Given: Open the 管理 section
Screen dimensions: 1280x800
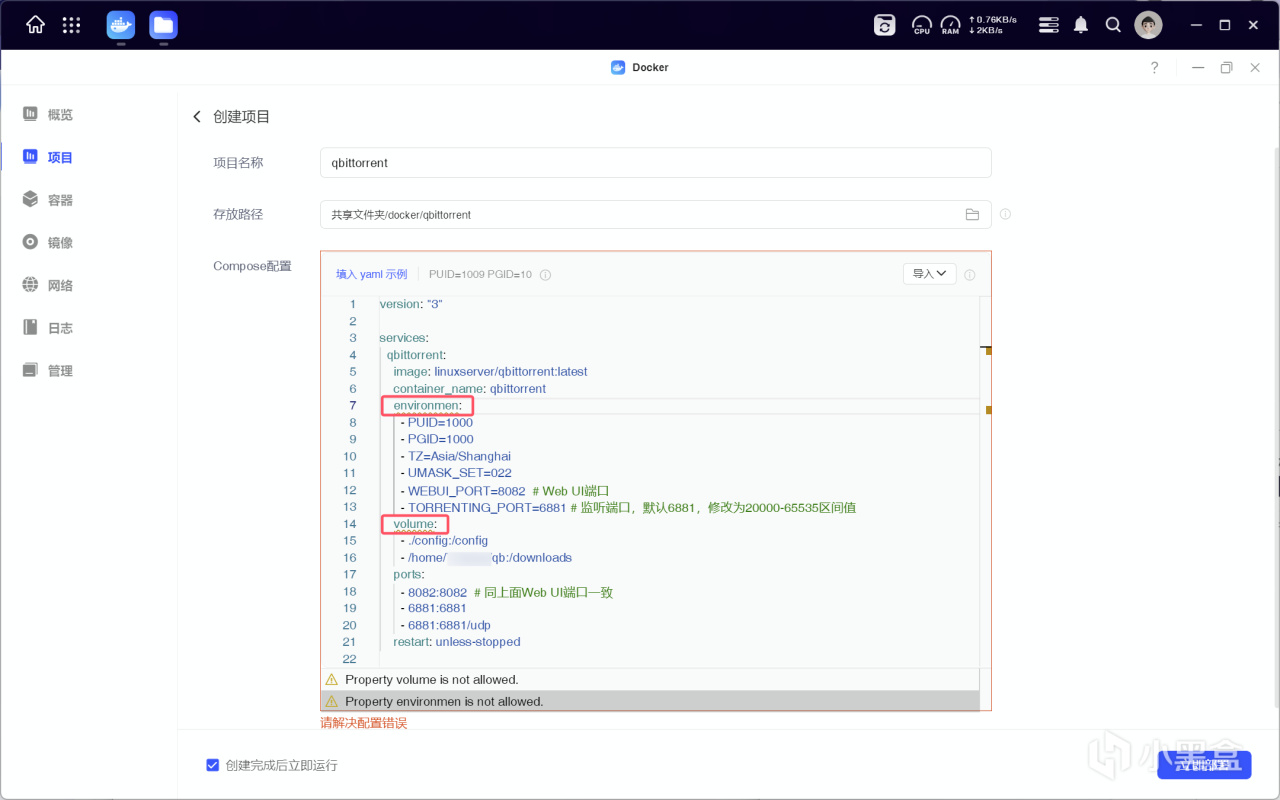Looking at the screenshot, I should coord(48,370).
